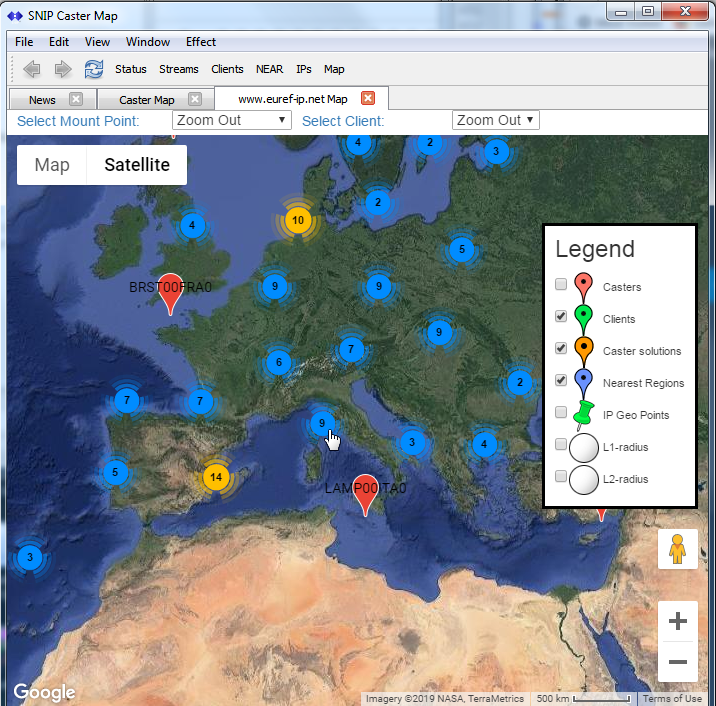Click the back navigation arrow icon
716x706 pixels.
point(32,69)
